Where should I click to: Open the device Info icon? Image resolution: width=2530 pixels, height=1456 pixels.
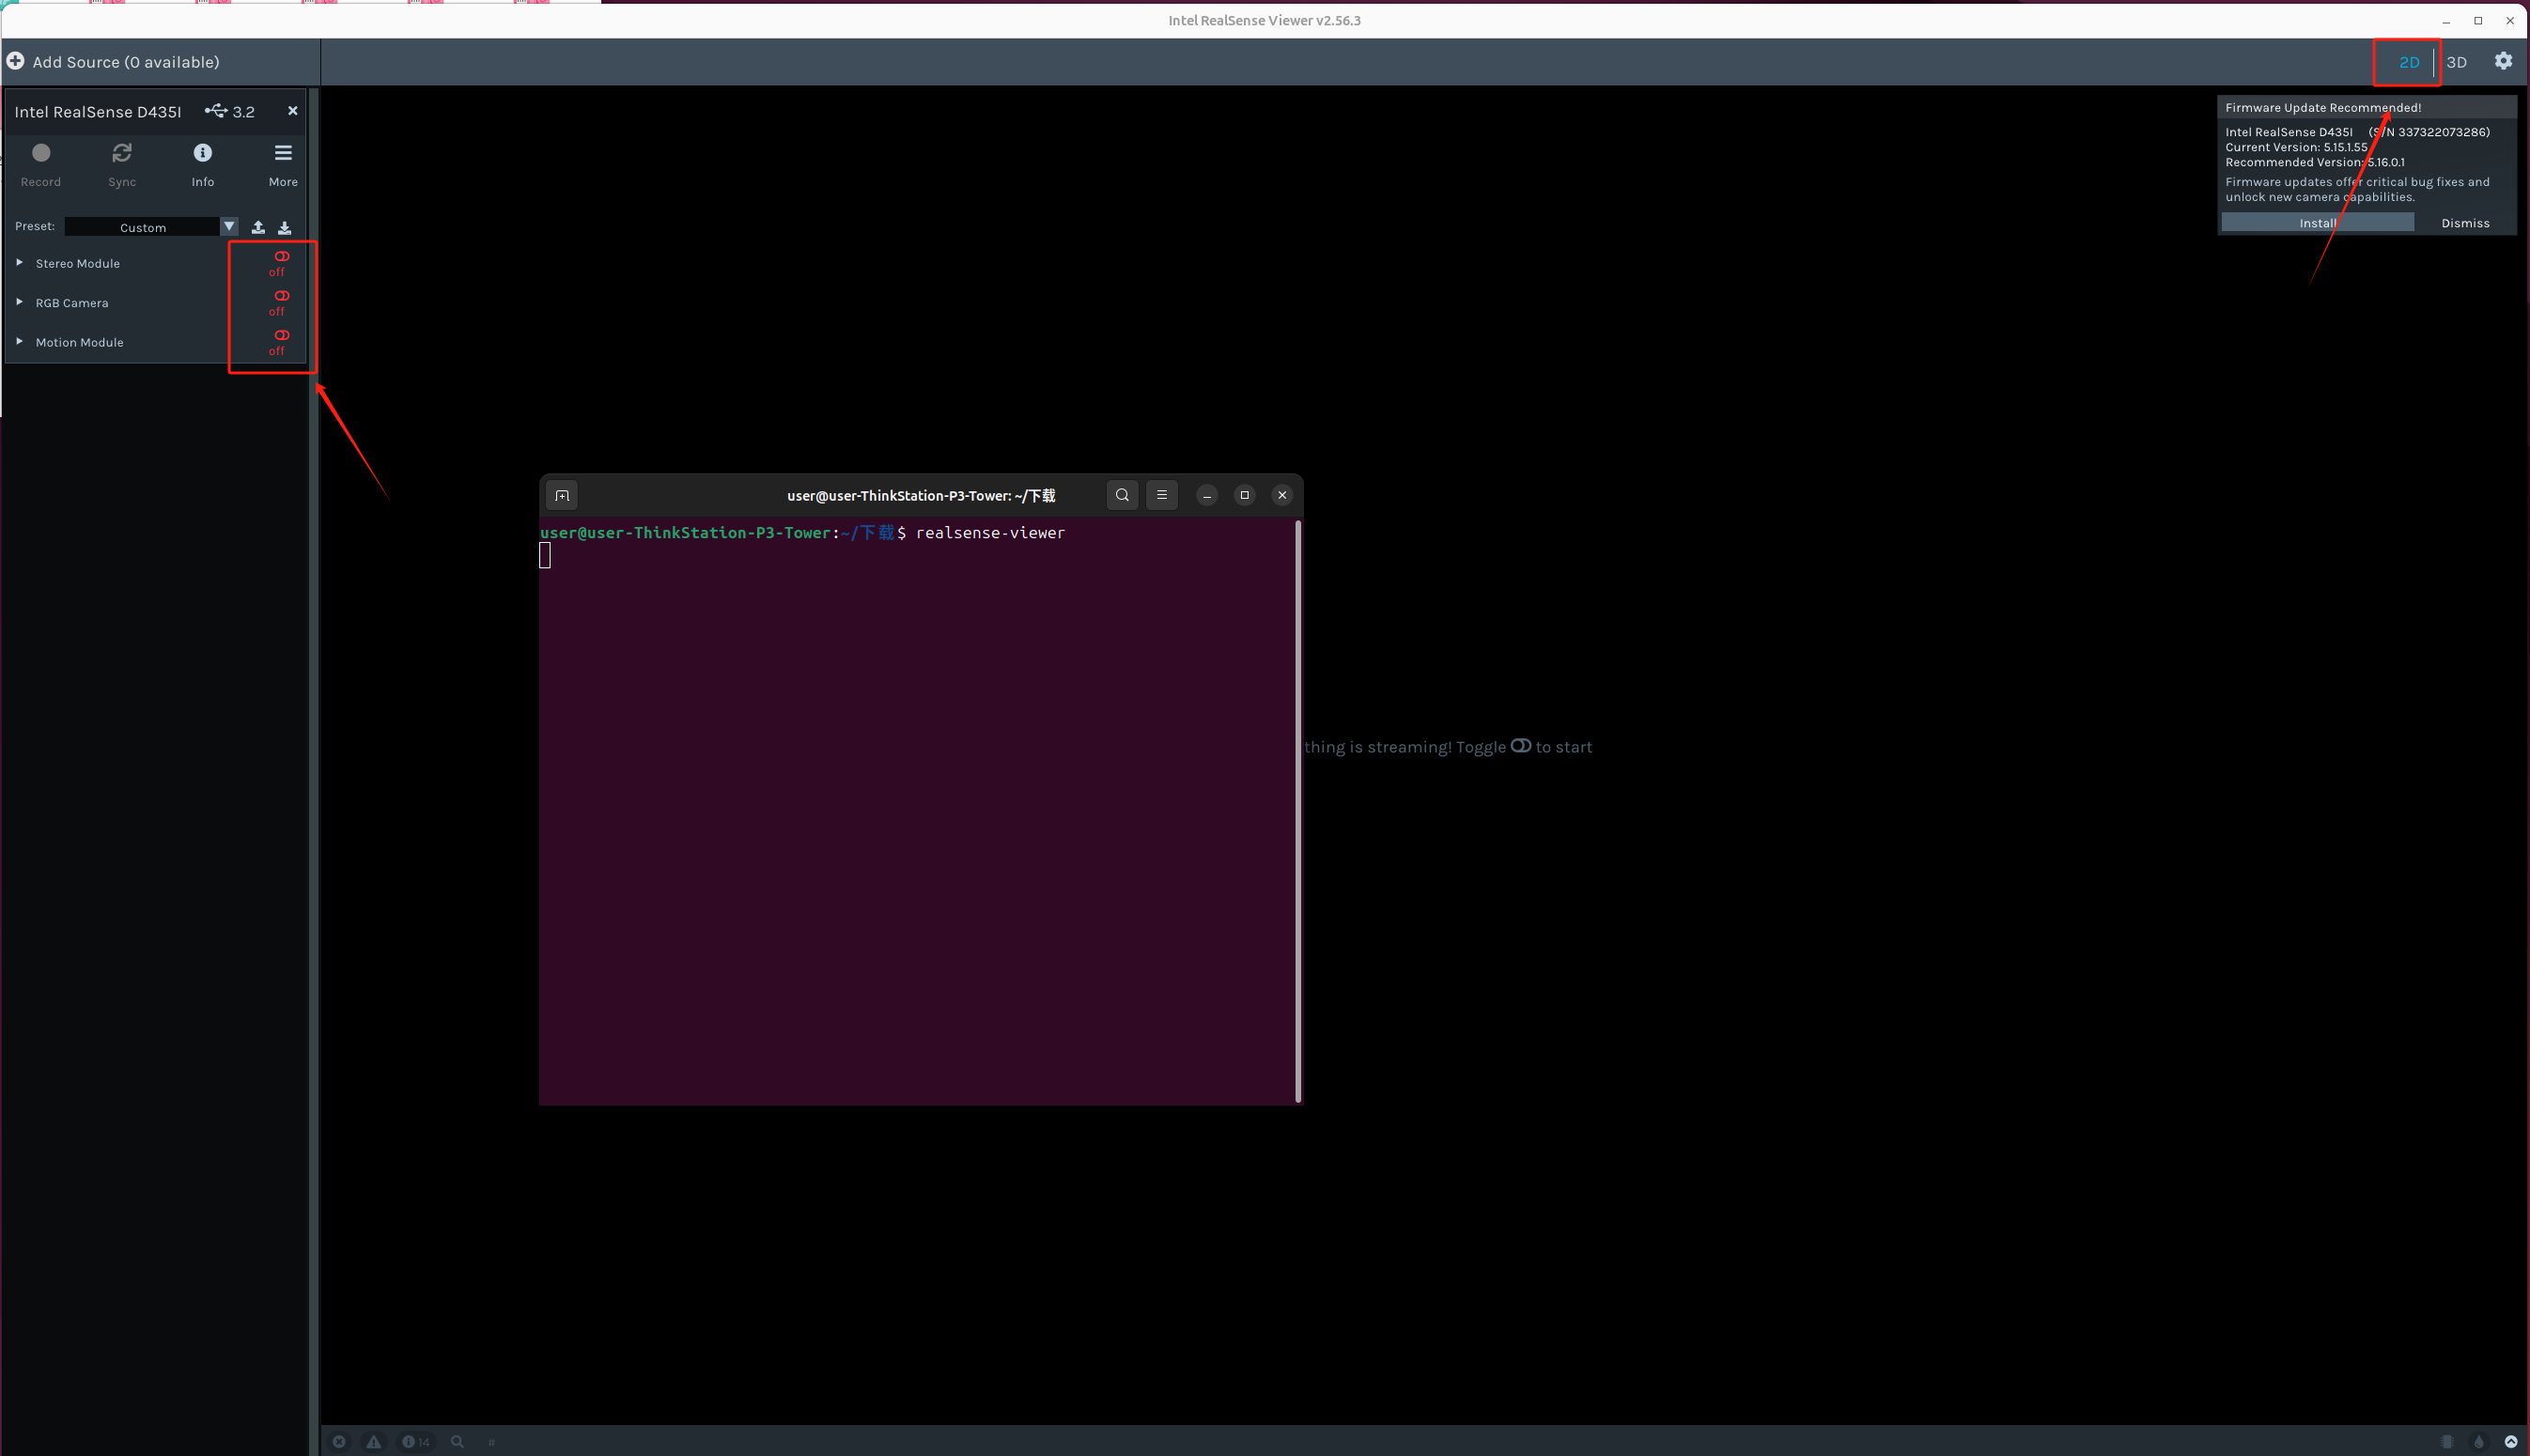pos(203,153)
